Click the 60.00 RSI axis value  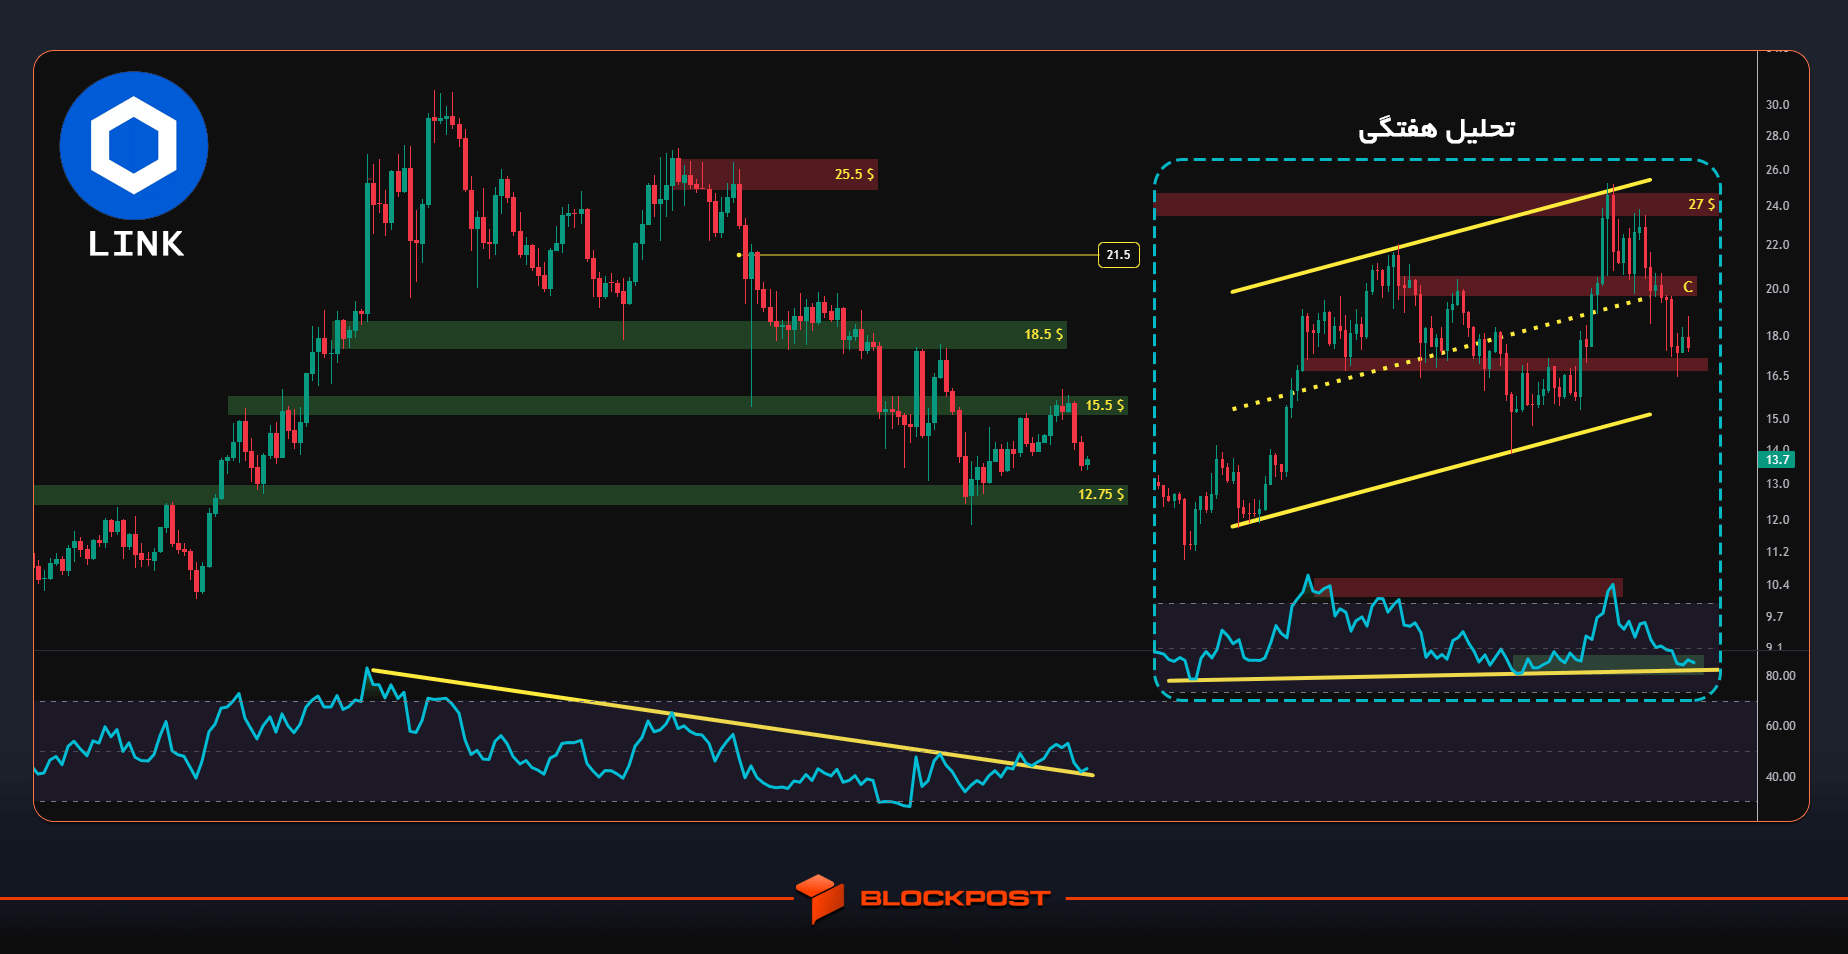(1780, 726)
